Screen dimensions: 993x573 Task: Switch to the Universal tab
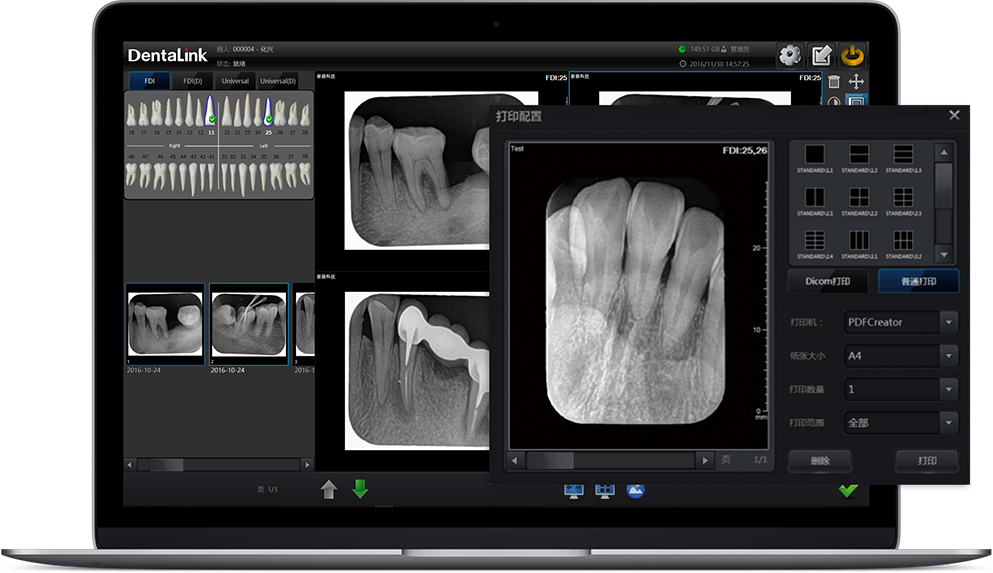coord(235,81)
